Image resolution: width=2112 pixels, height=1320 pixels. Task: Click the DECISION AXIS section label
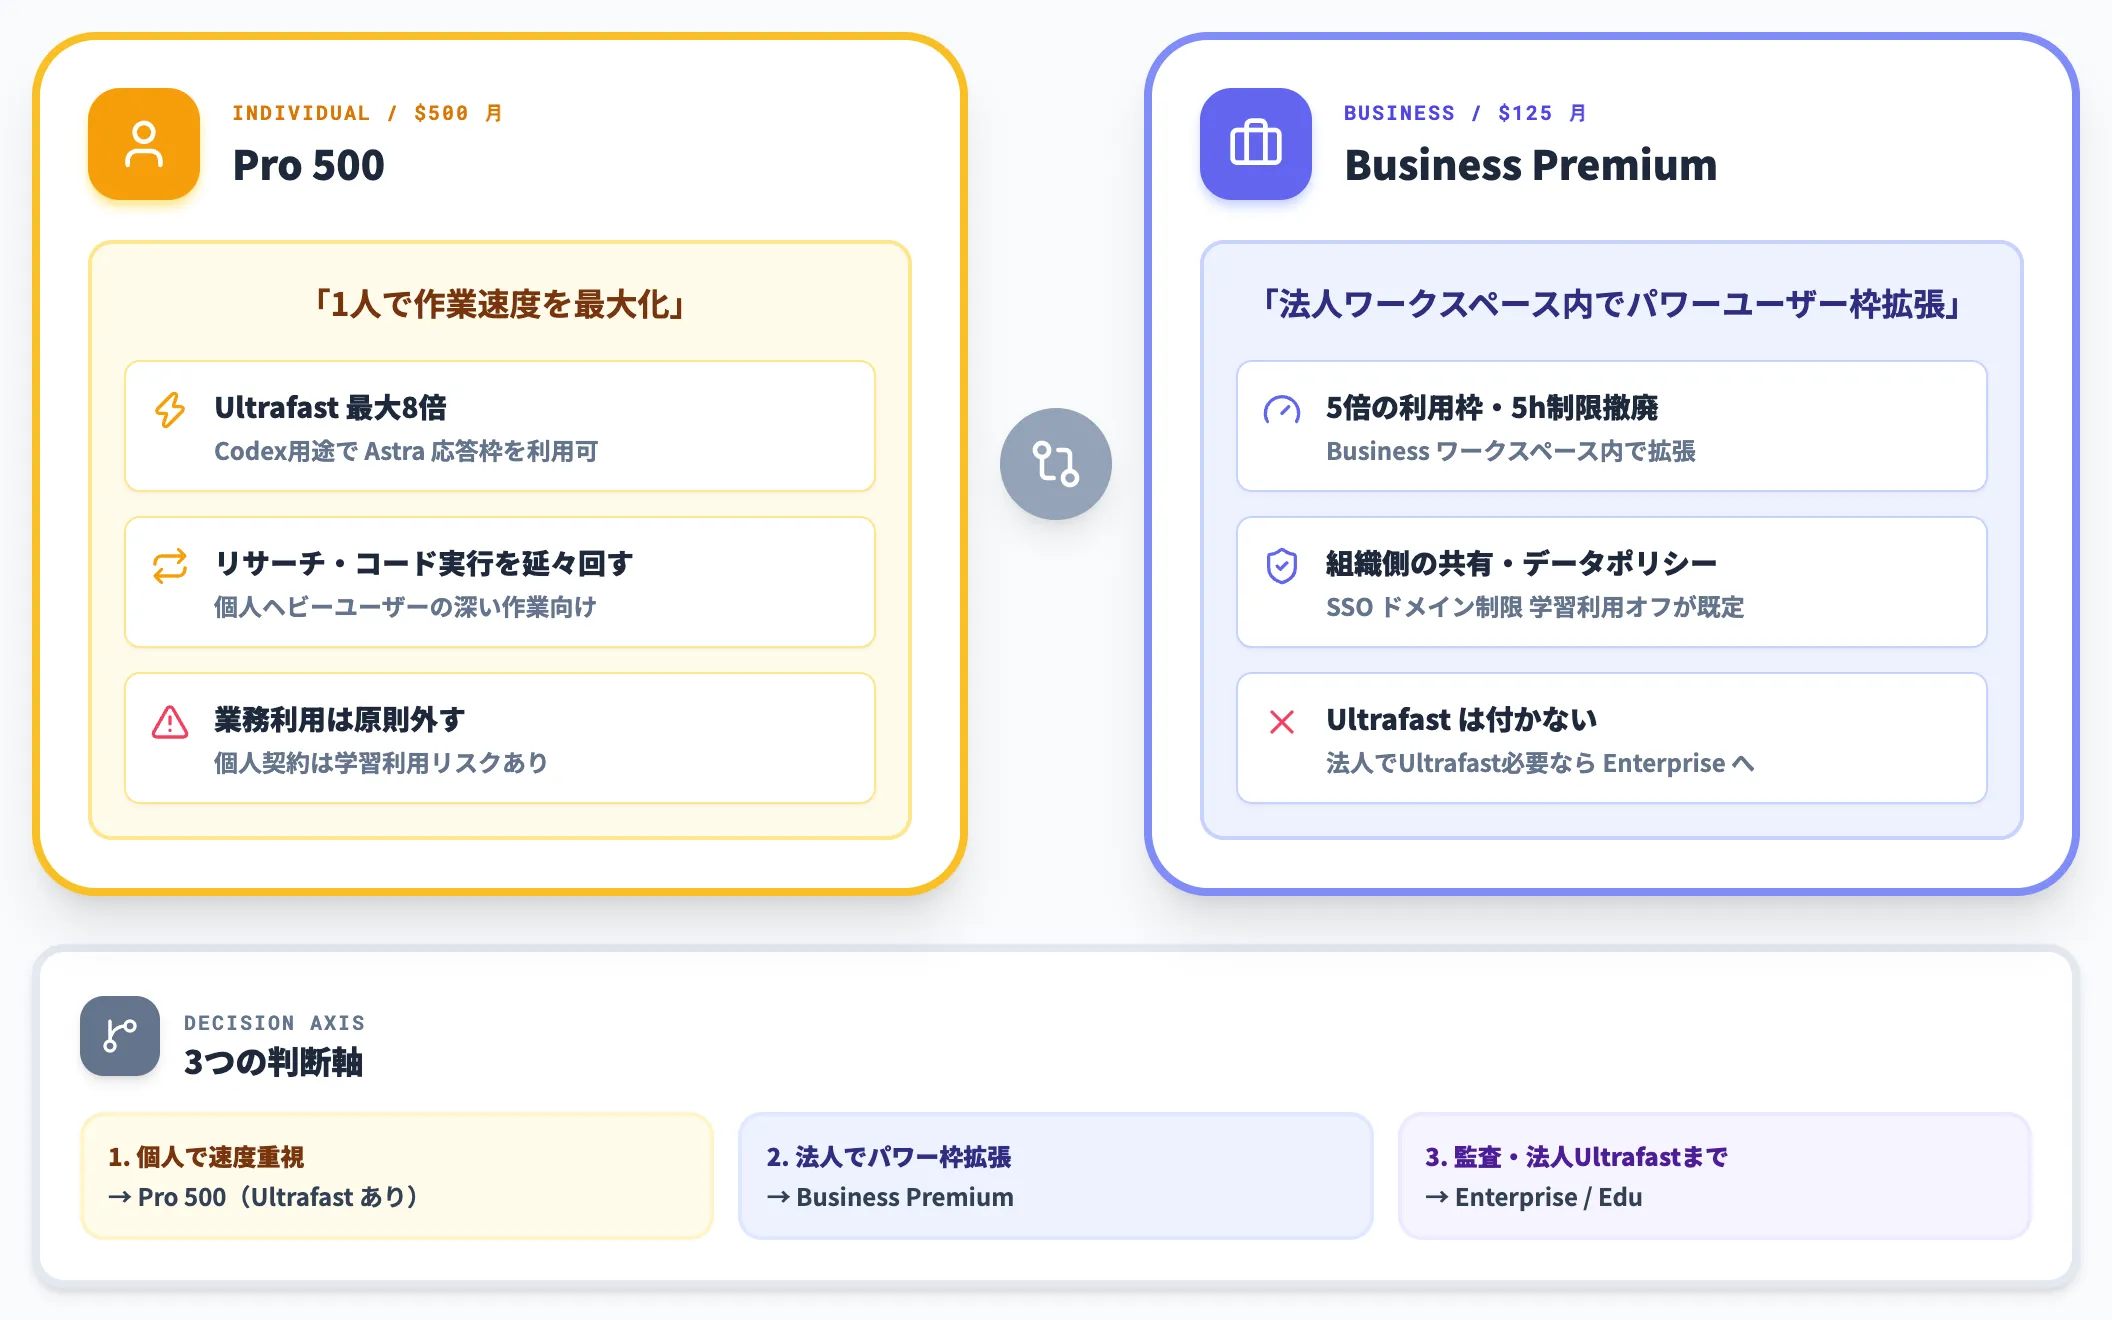pos(275,1023)
